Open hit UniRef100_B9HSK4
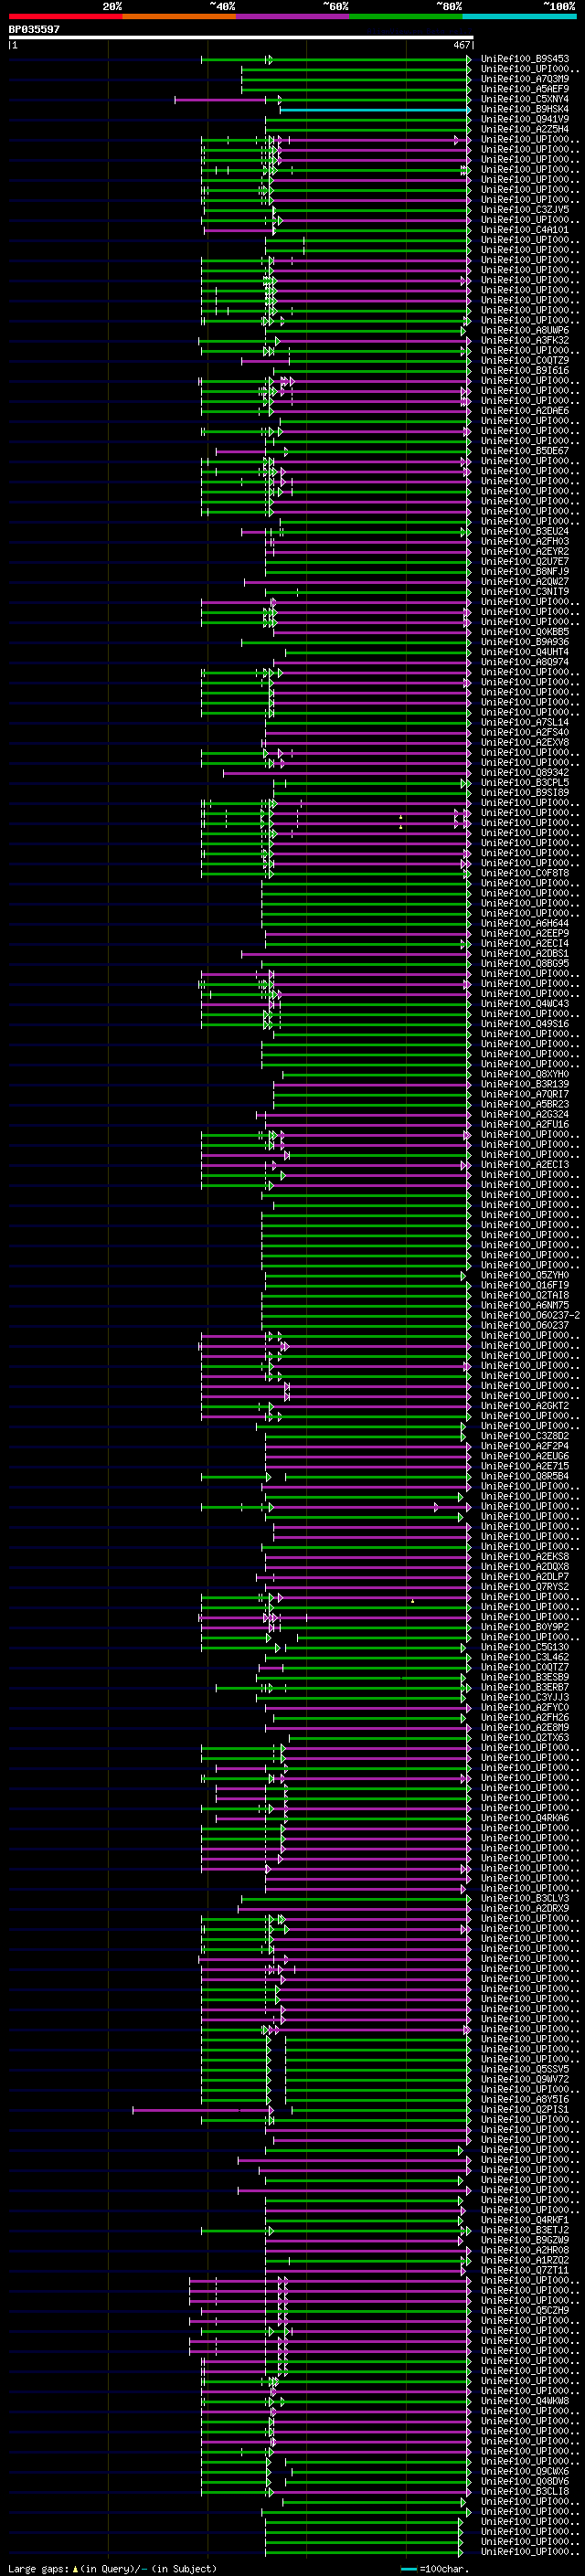The width and height of the screenshot is (585, 2576). [525, 110]
